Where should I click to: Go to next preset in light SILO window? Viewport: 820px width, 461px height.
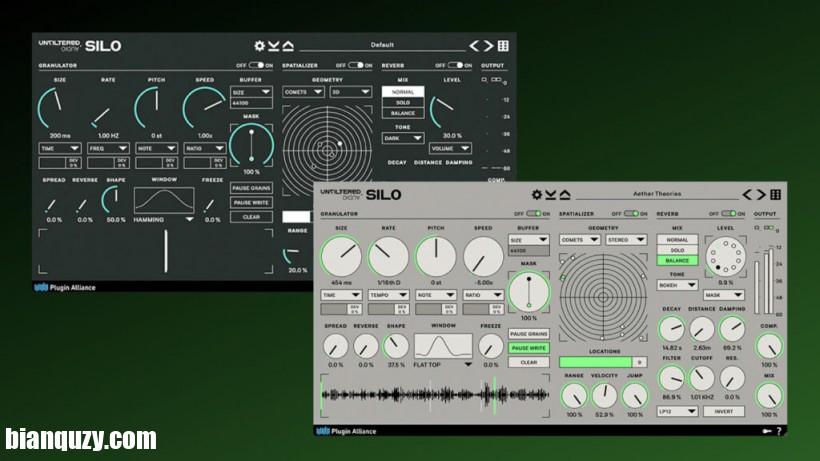[761, 195]
